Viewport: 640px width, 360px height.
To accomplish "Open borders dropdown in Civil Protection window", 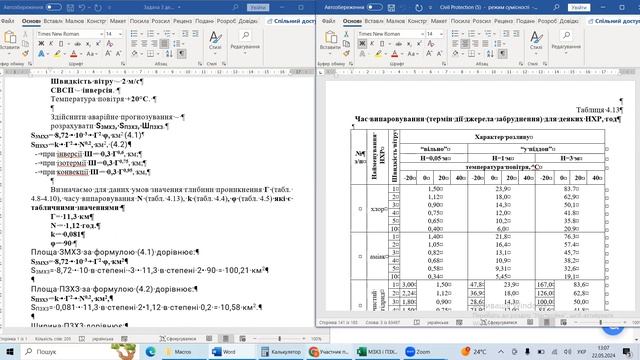I will 479,54.
